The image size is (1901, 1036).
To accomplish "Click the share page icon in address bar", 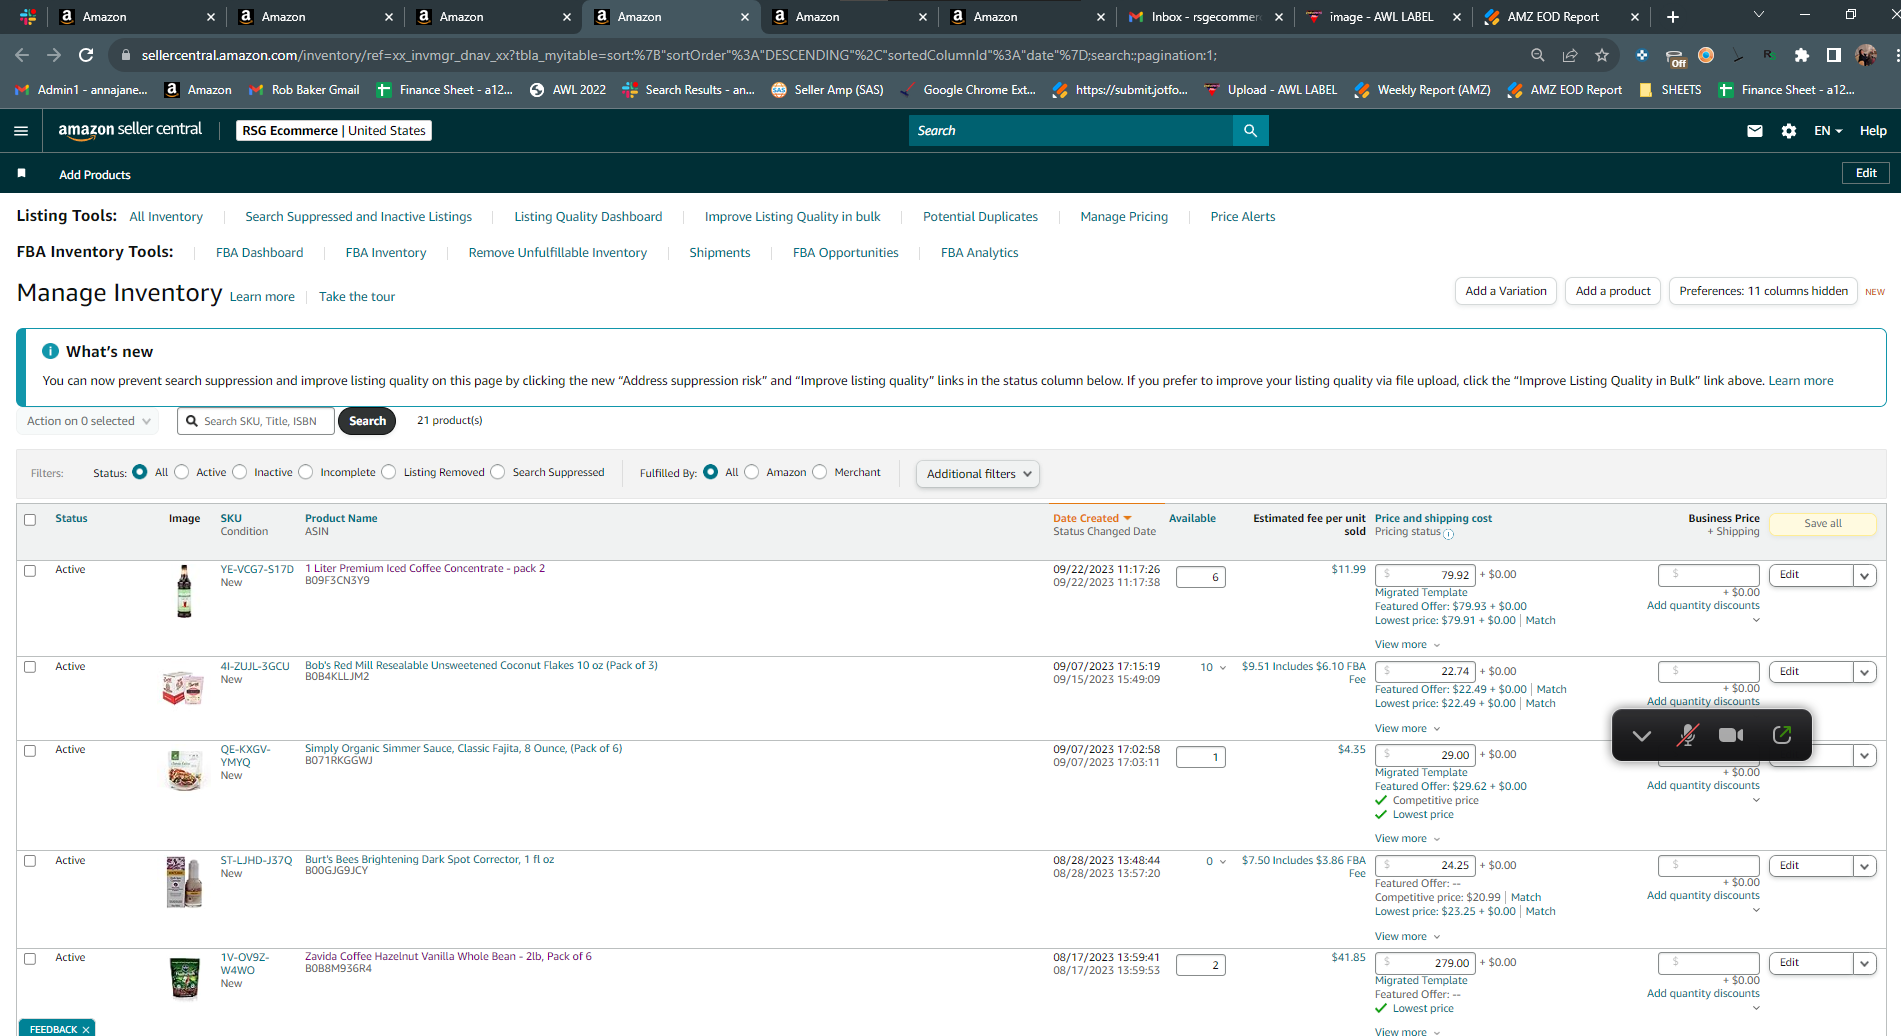I will coord(1570,55).
